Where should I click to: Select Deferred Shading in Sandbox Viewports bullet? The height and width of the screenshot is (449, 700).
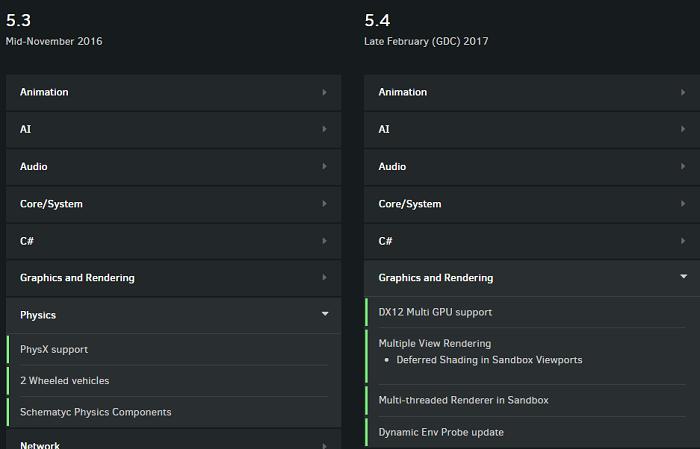[489, 360]
